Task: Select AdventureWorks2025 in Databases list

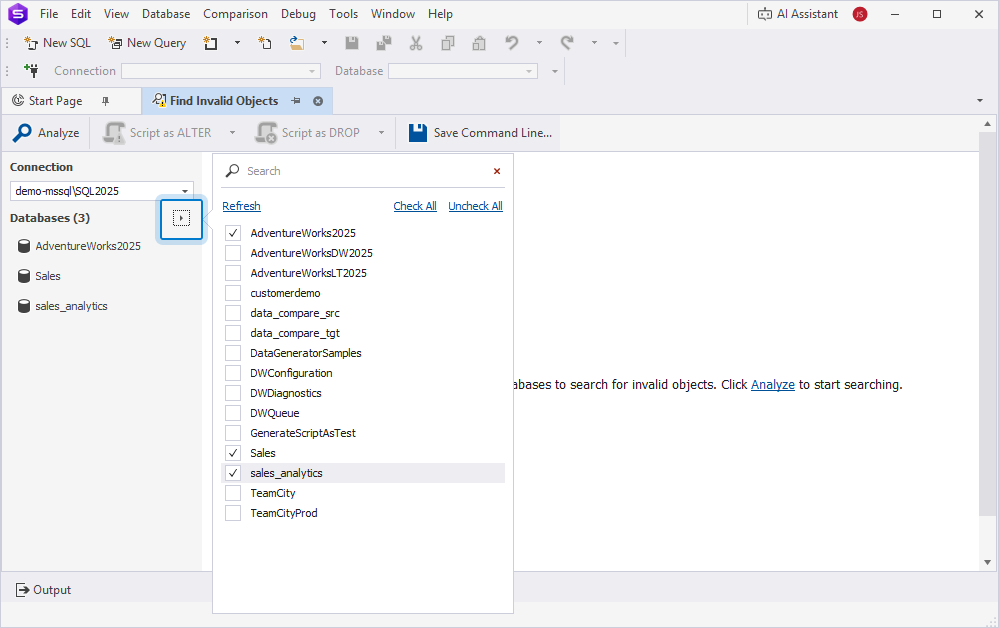Action: 80,246
